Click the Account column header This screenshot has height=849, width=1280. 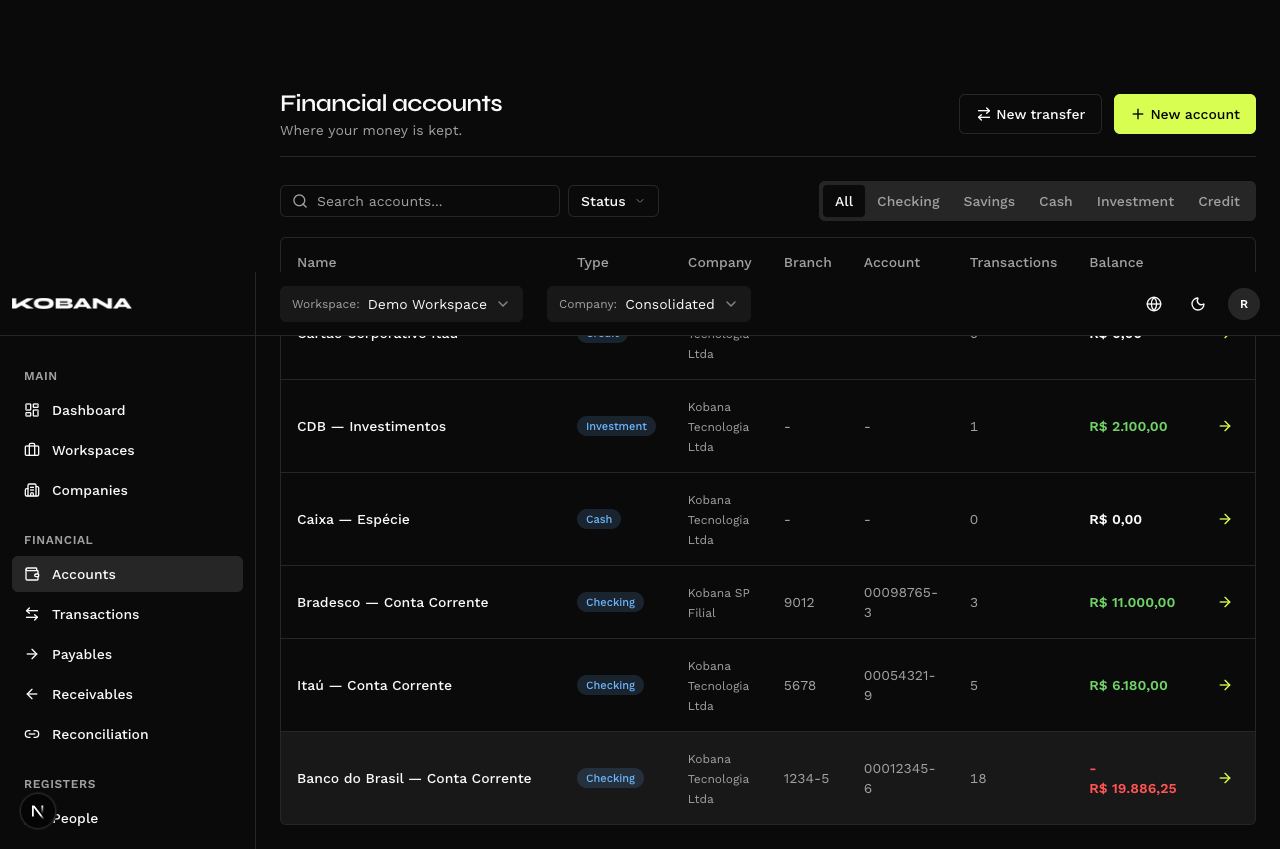pos(892,262)
